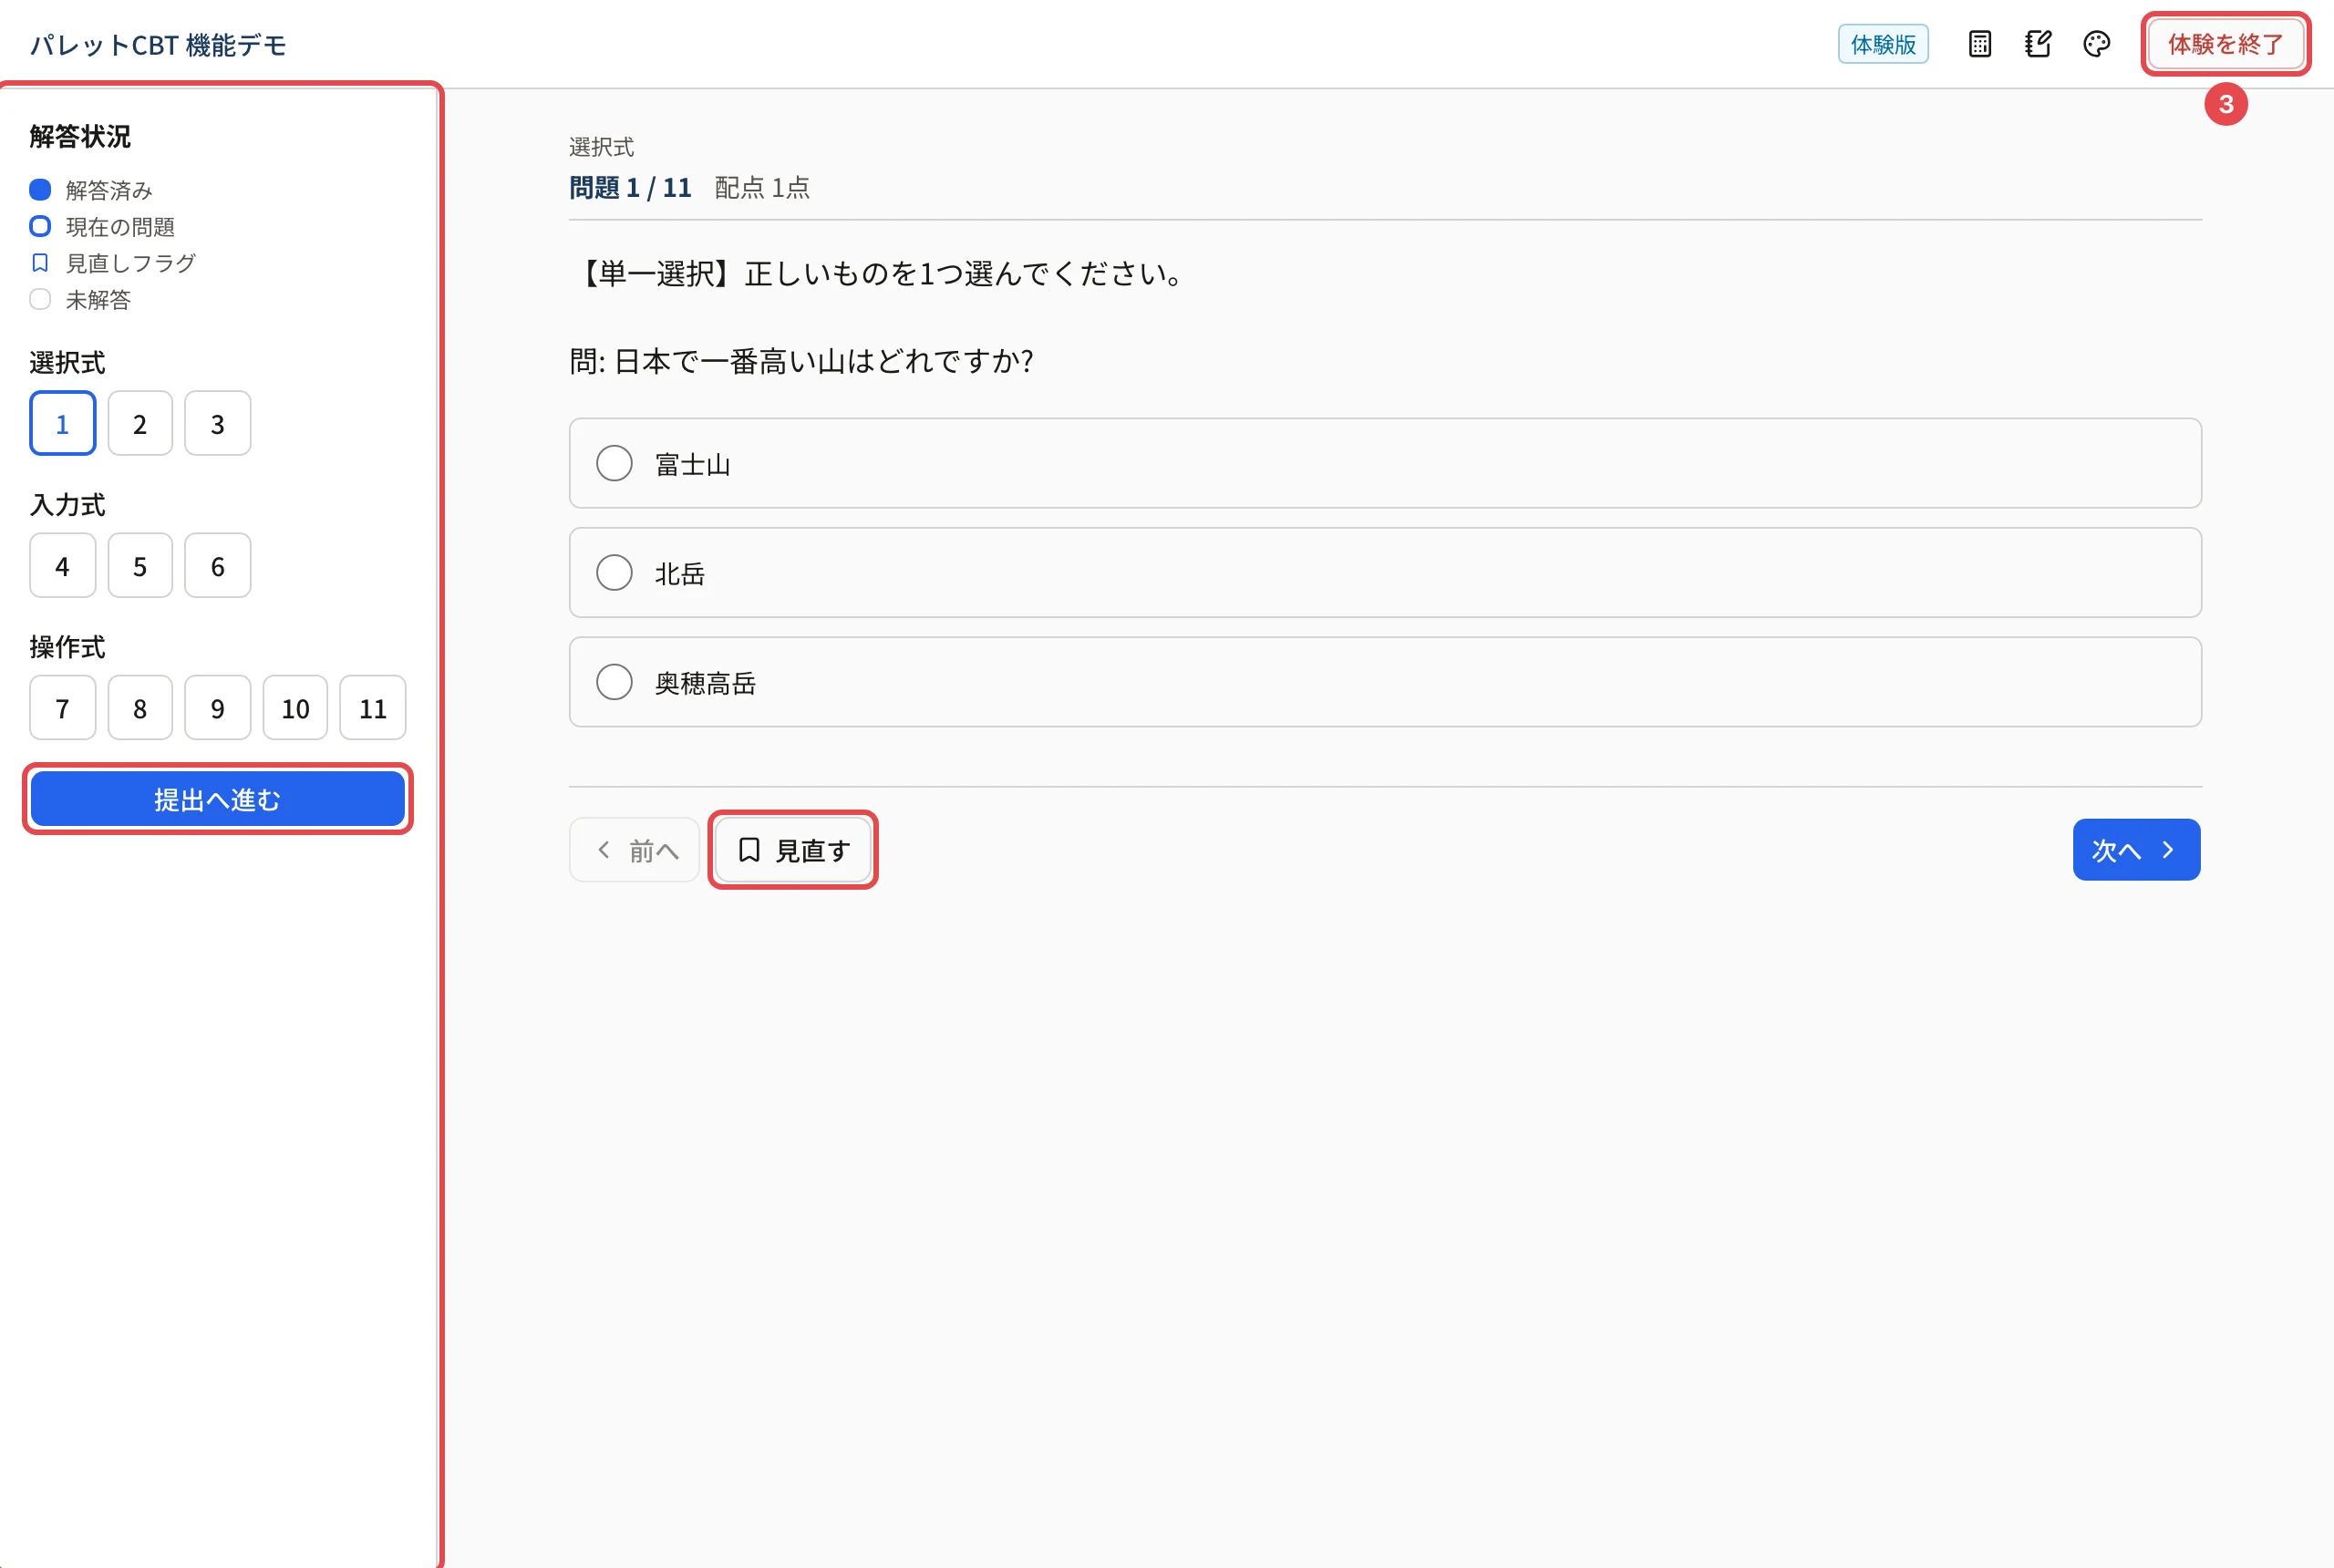Viewport: 2334px width, 1568px height.
Task: Jump to question 2 in 選択式
Action: (140, 424)
